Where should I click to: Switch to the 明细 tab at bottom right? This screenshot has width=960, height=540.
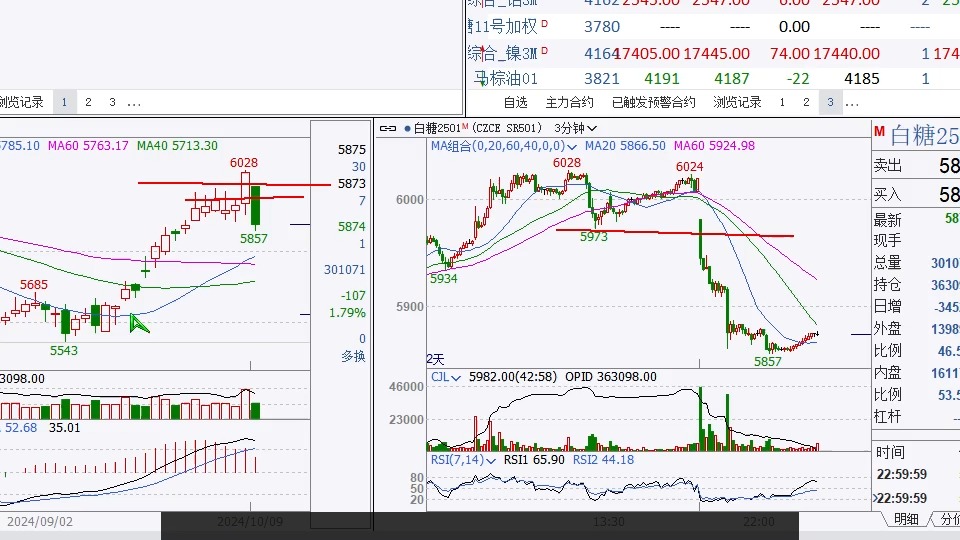(906, 519)
